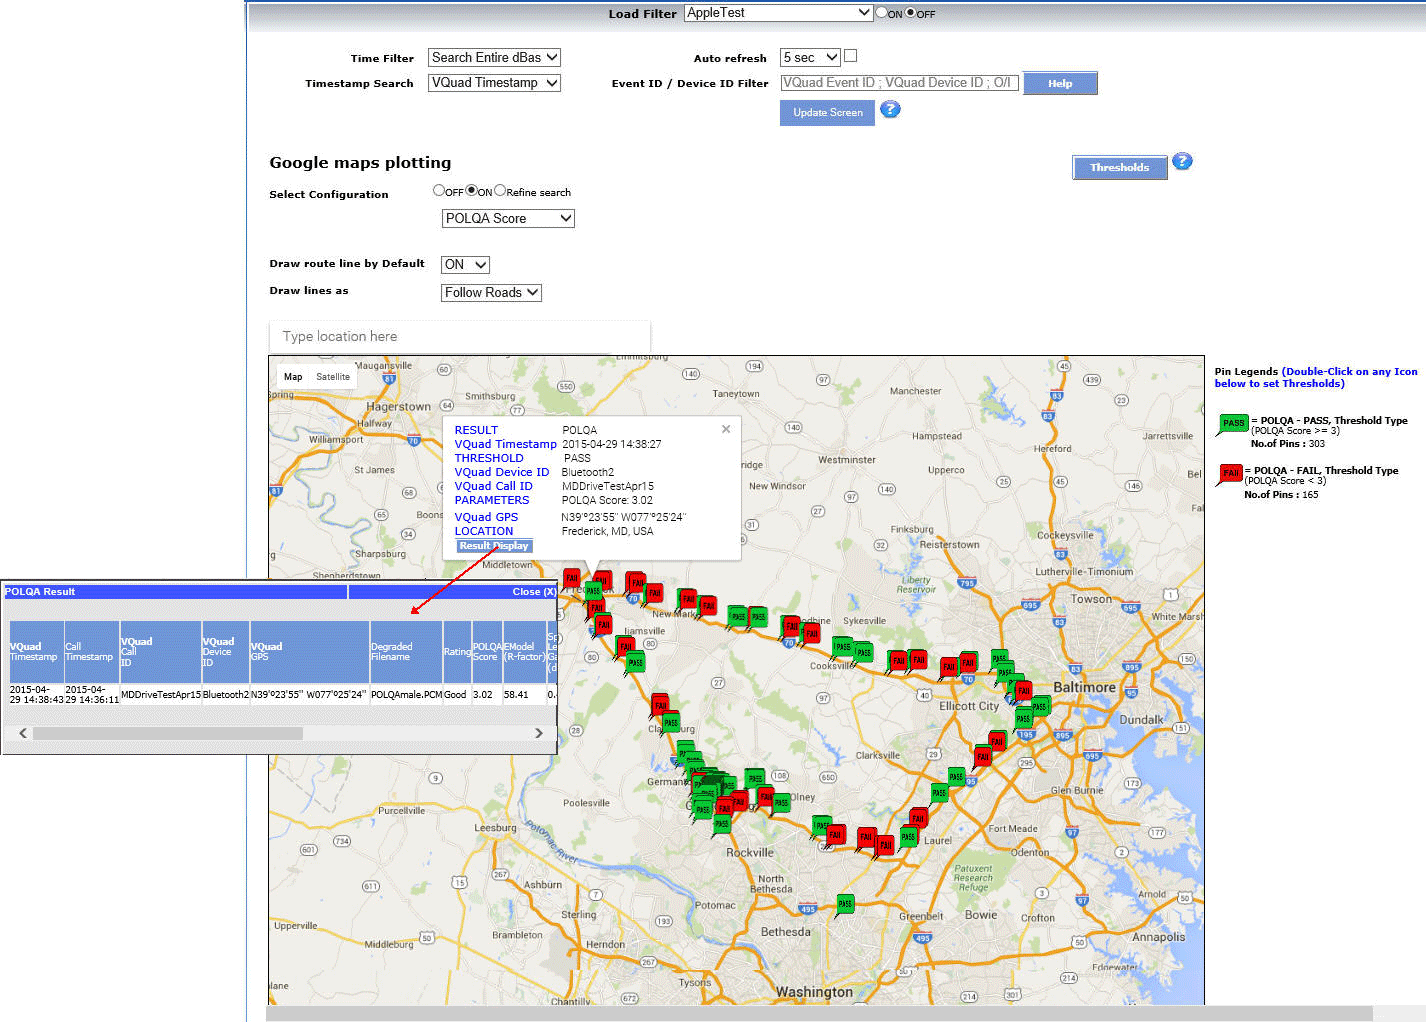Click the Double-Click on any Icon legend text
Screen dimensions: 1426x1022
(x=1316, y=377)
